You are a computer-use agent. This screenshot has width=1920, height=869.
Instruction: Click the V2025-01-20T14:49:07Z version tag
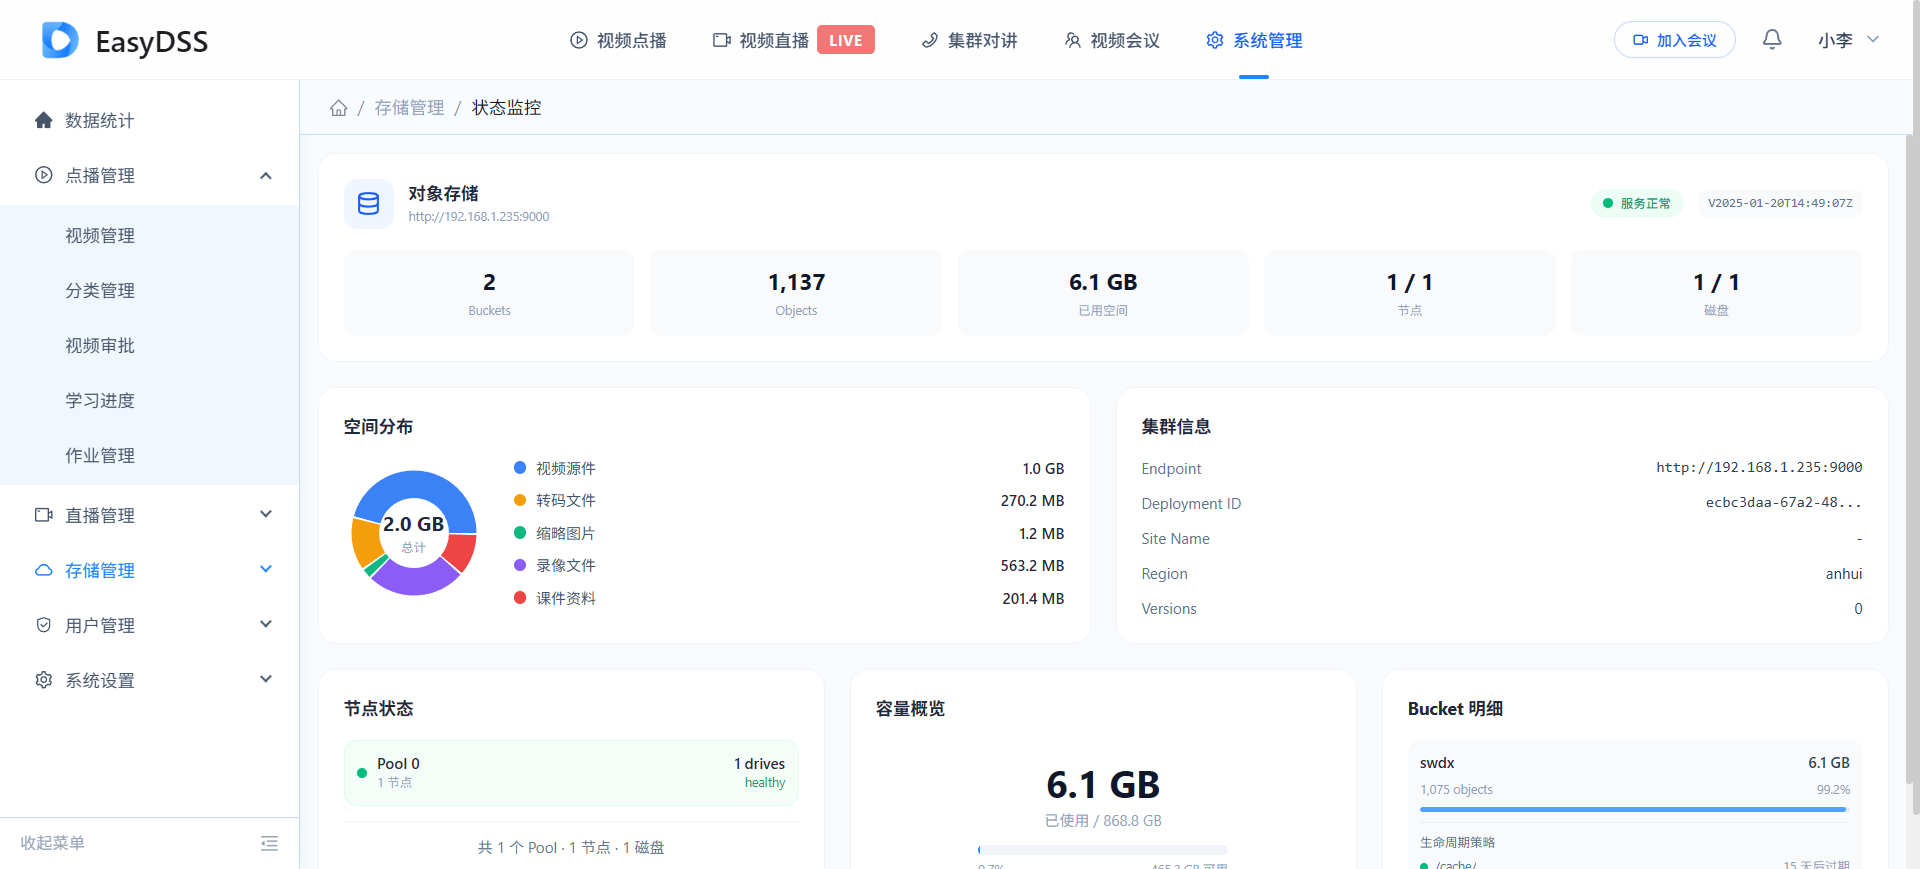[1780, 203]
